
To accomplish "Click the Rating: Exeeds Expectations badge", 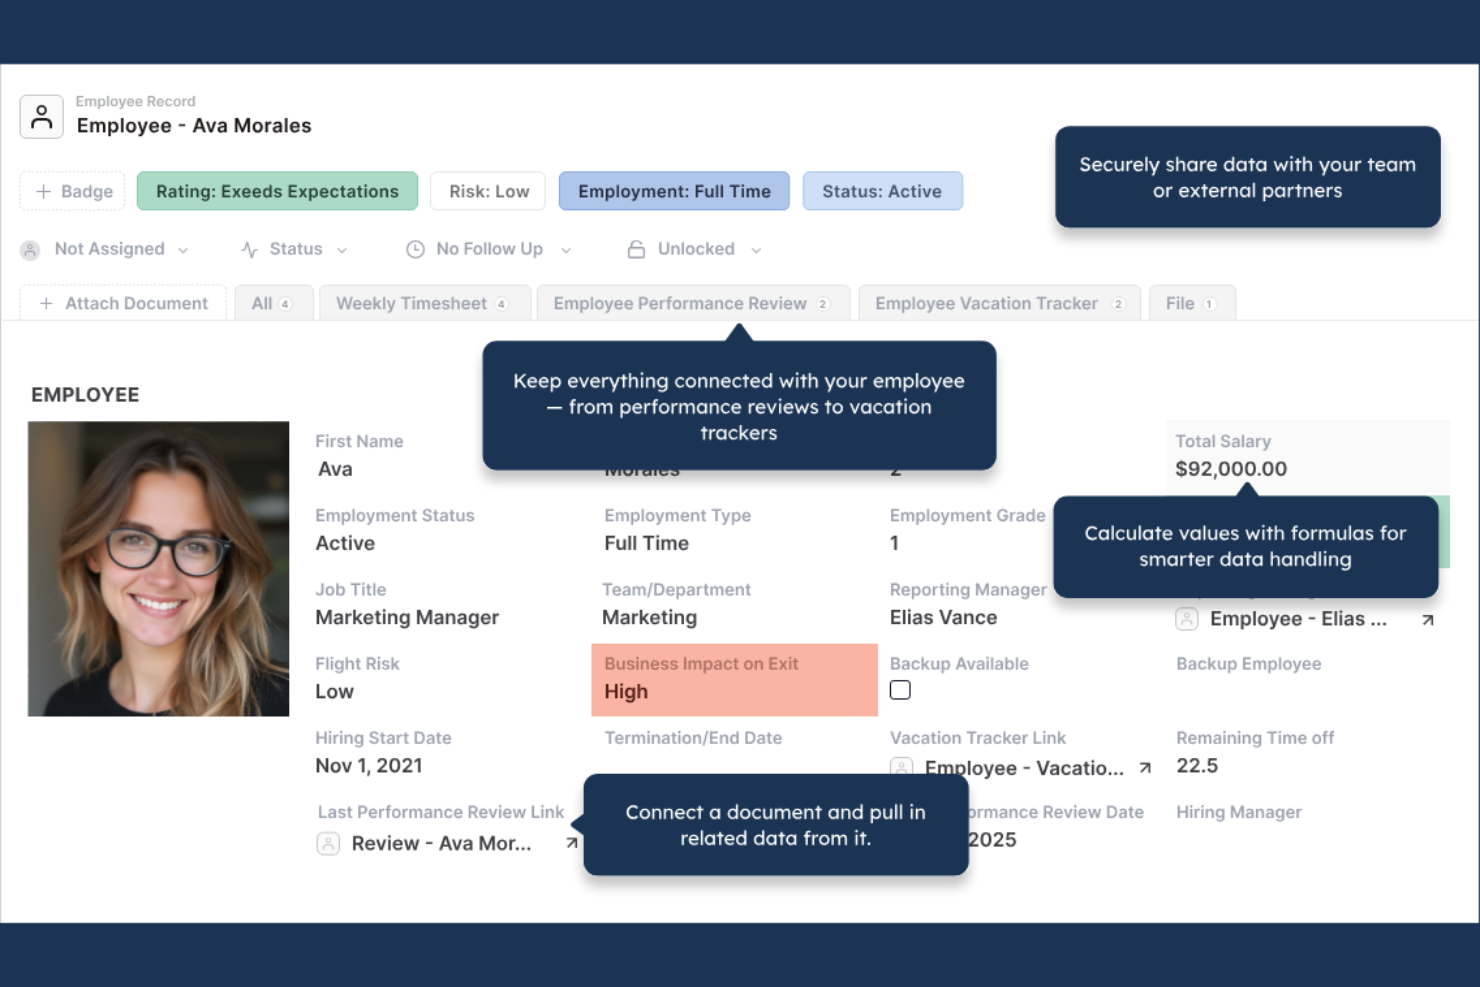I will click(277, 191).
